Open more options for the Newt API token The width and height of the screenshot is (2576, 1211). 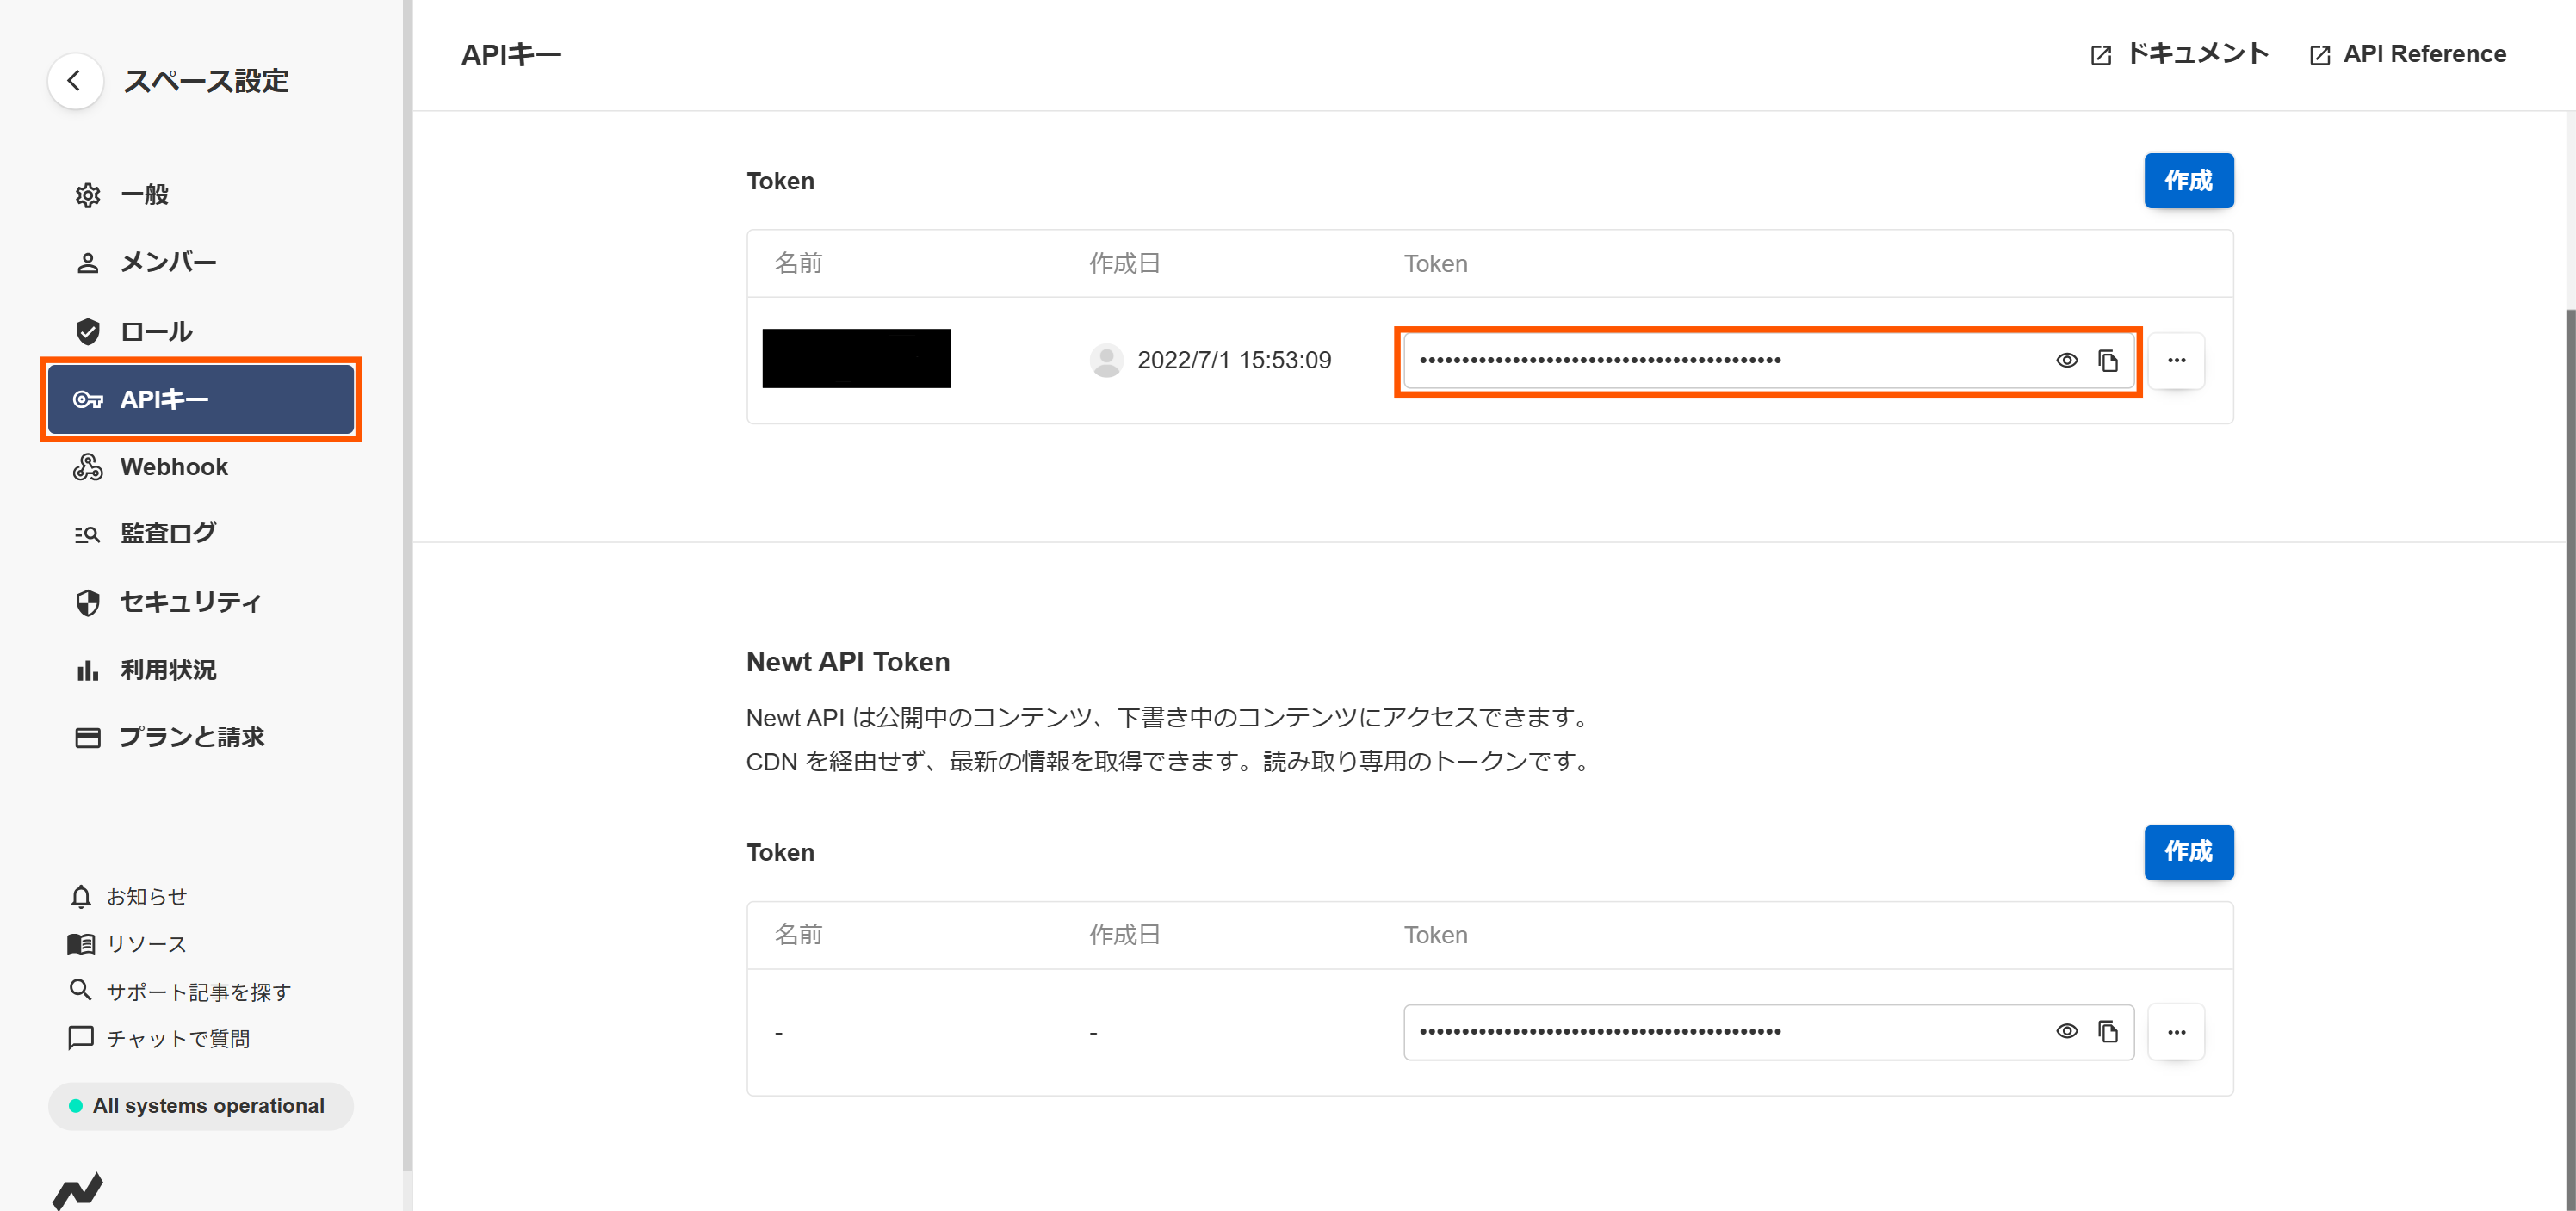click(x=2177, y=1031)
